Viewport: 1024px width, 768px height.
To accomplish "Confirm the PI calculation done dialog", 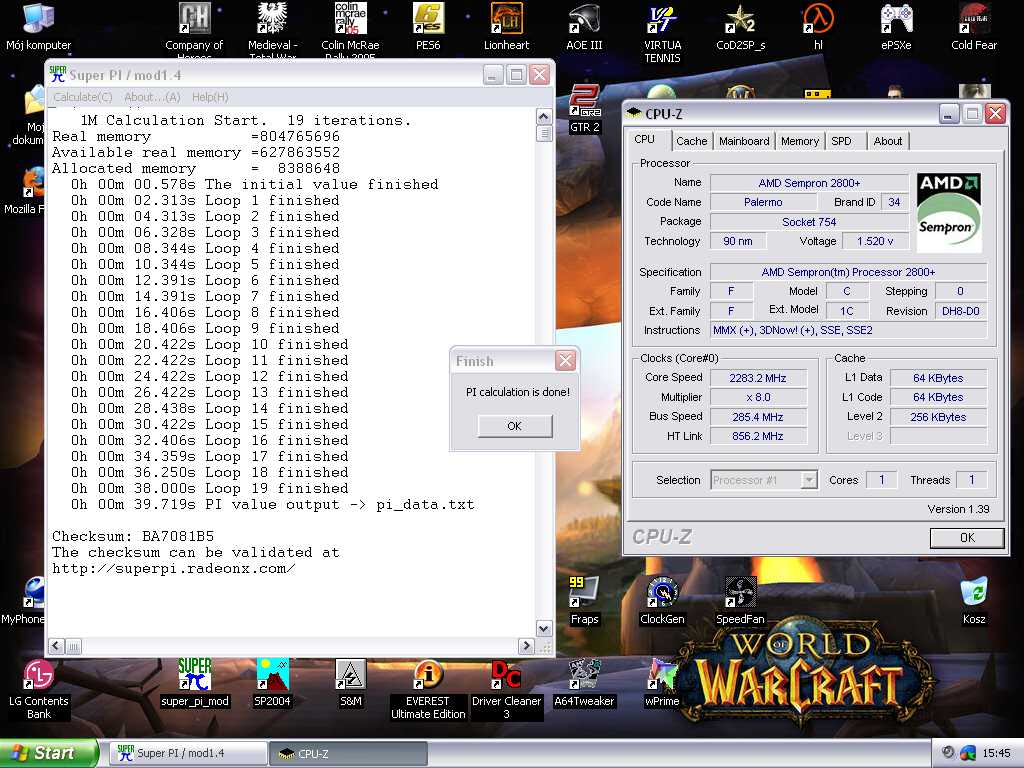I will 515,426.
